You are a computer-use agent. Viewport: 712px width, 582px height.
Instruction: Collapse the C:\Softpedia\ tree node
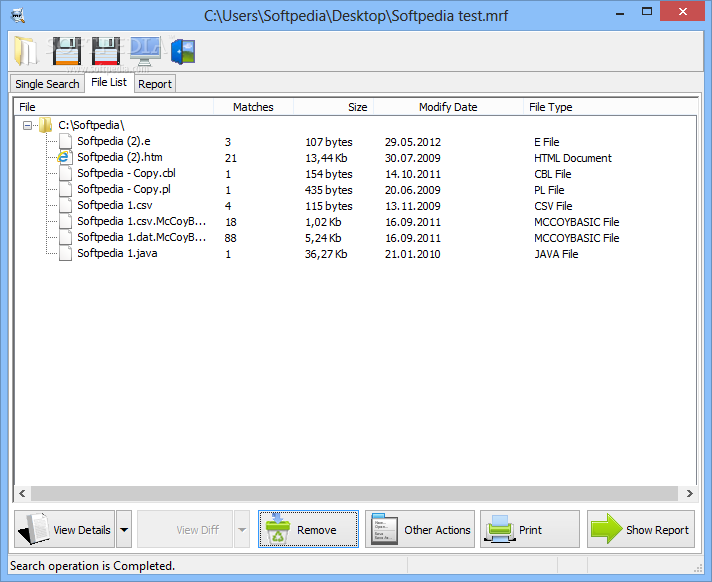27,125
